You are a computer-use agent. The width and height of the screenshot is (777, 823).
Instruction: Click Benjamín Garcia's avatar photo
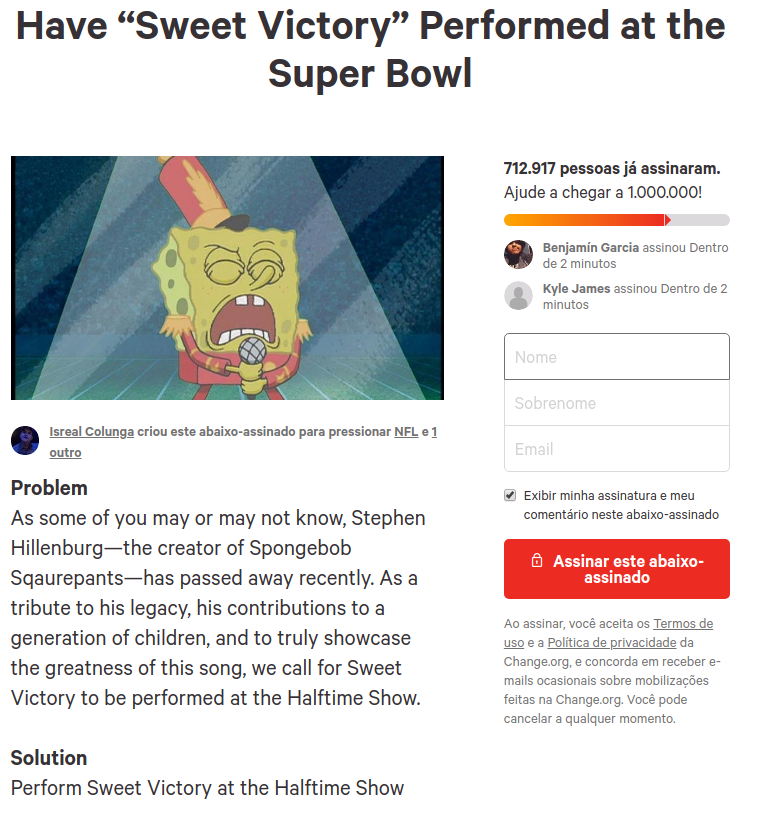point(518,255)
